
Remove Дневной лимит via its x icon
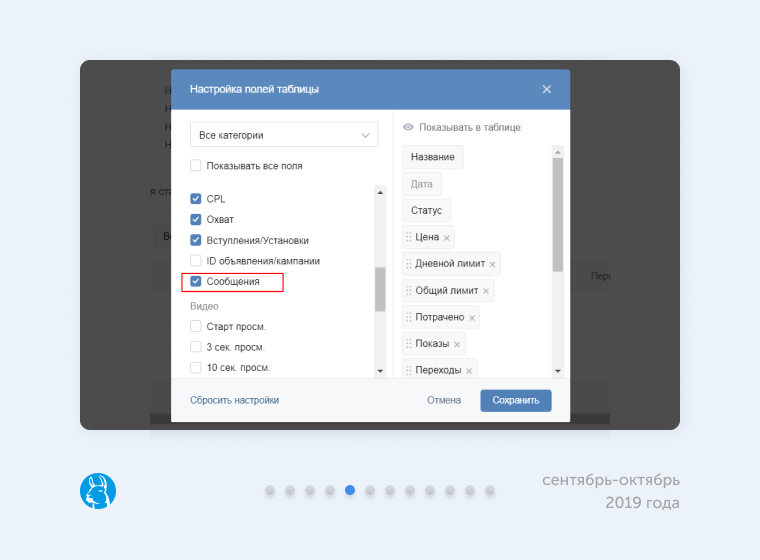493,264
